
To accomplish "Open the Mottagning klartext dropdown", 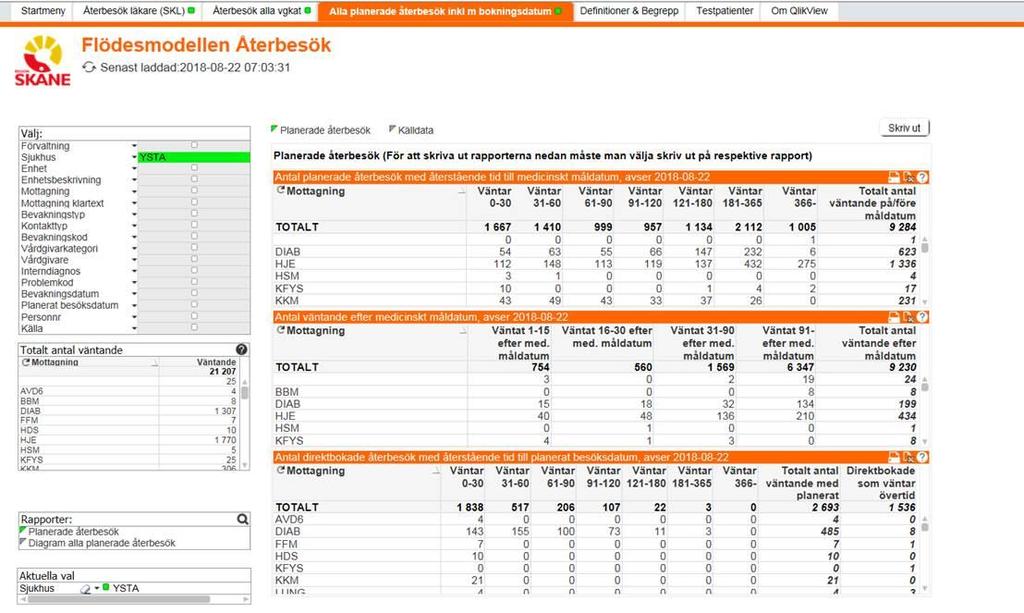I will 134,203.
